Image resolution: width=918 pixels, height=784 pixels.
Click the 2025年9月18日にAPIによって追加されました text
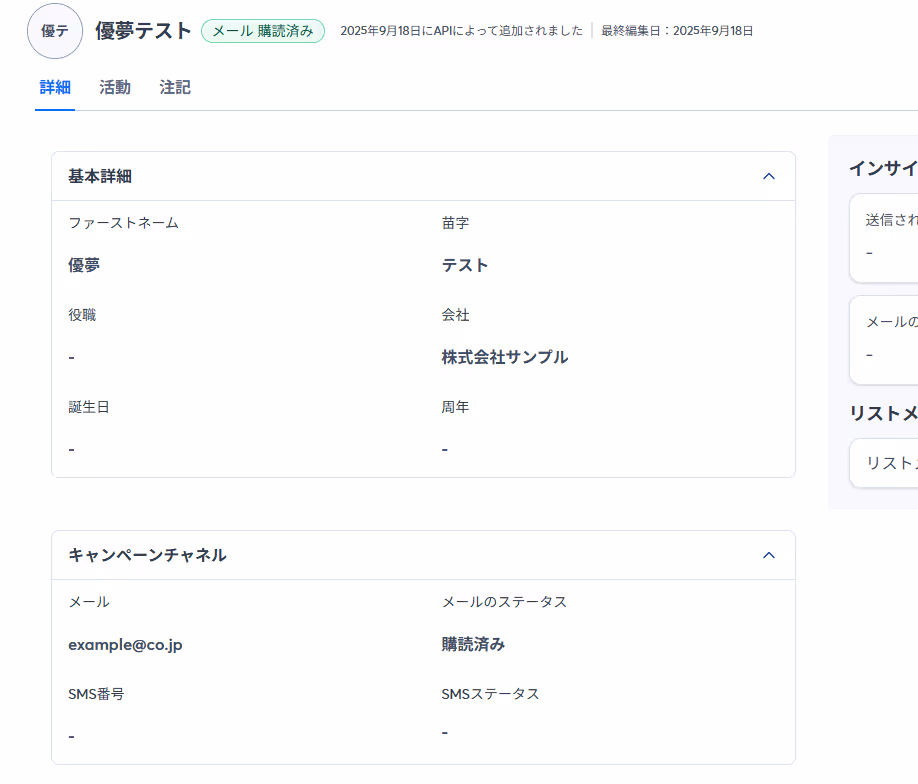[461, 30]
